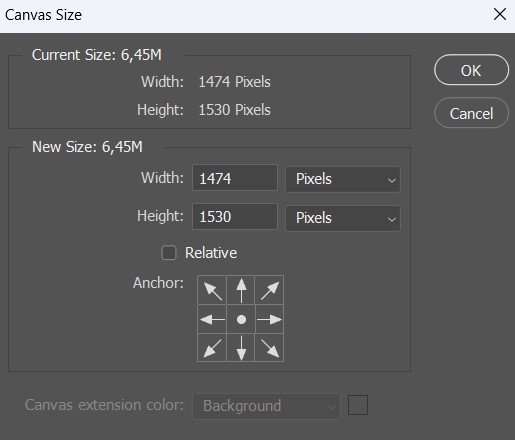Screen dimensions: 515x440
Task: Set anchor to bottom-right arrow
Action: (x=269, y=348)
